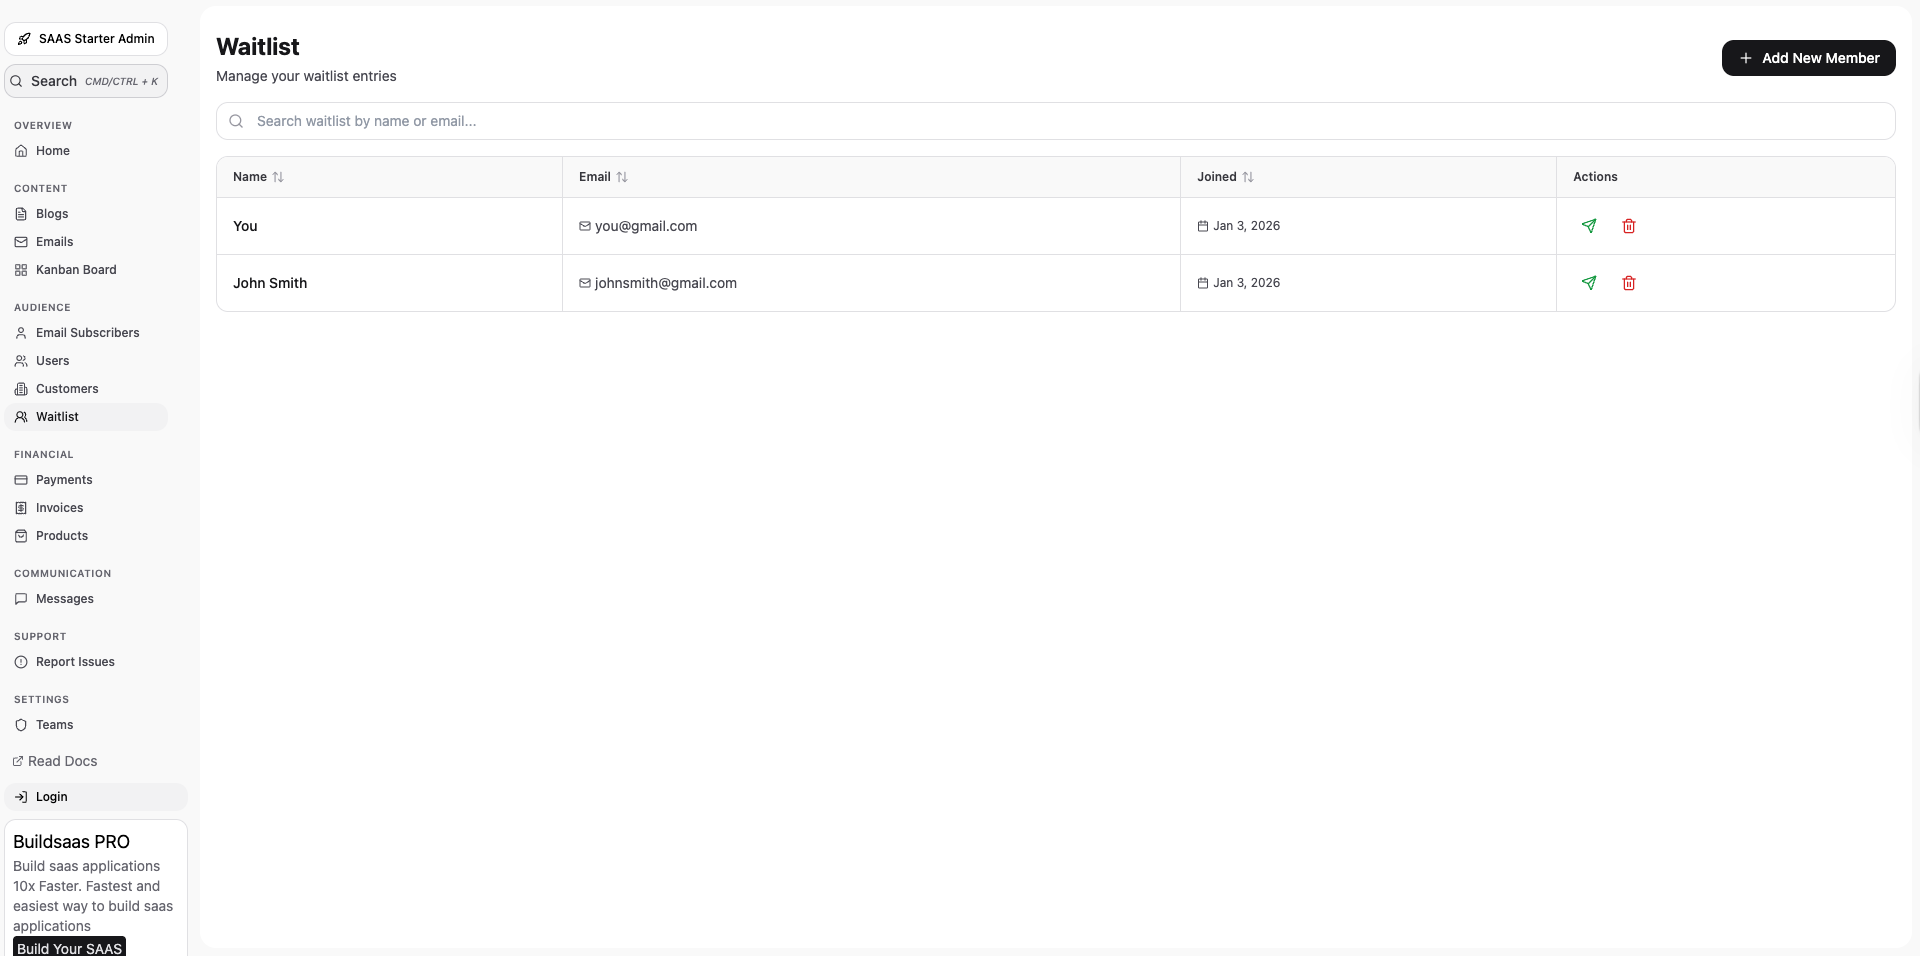Click Build Your SAAS button

pyautogui.click(x=69, y=947)
